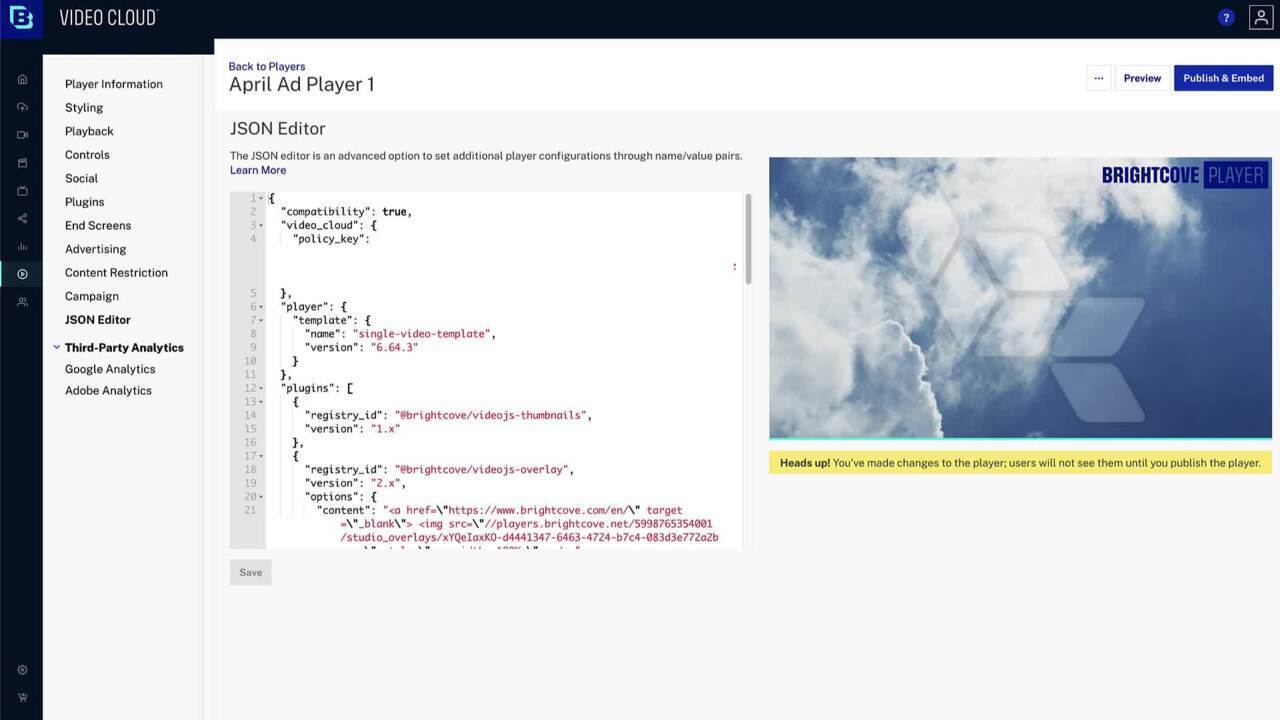
Task: Click the Preview button
Action: pyautogui.click(x=1142, y=78)
